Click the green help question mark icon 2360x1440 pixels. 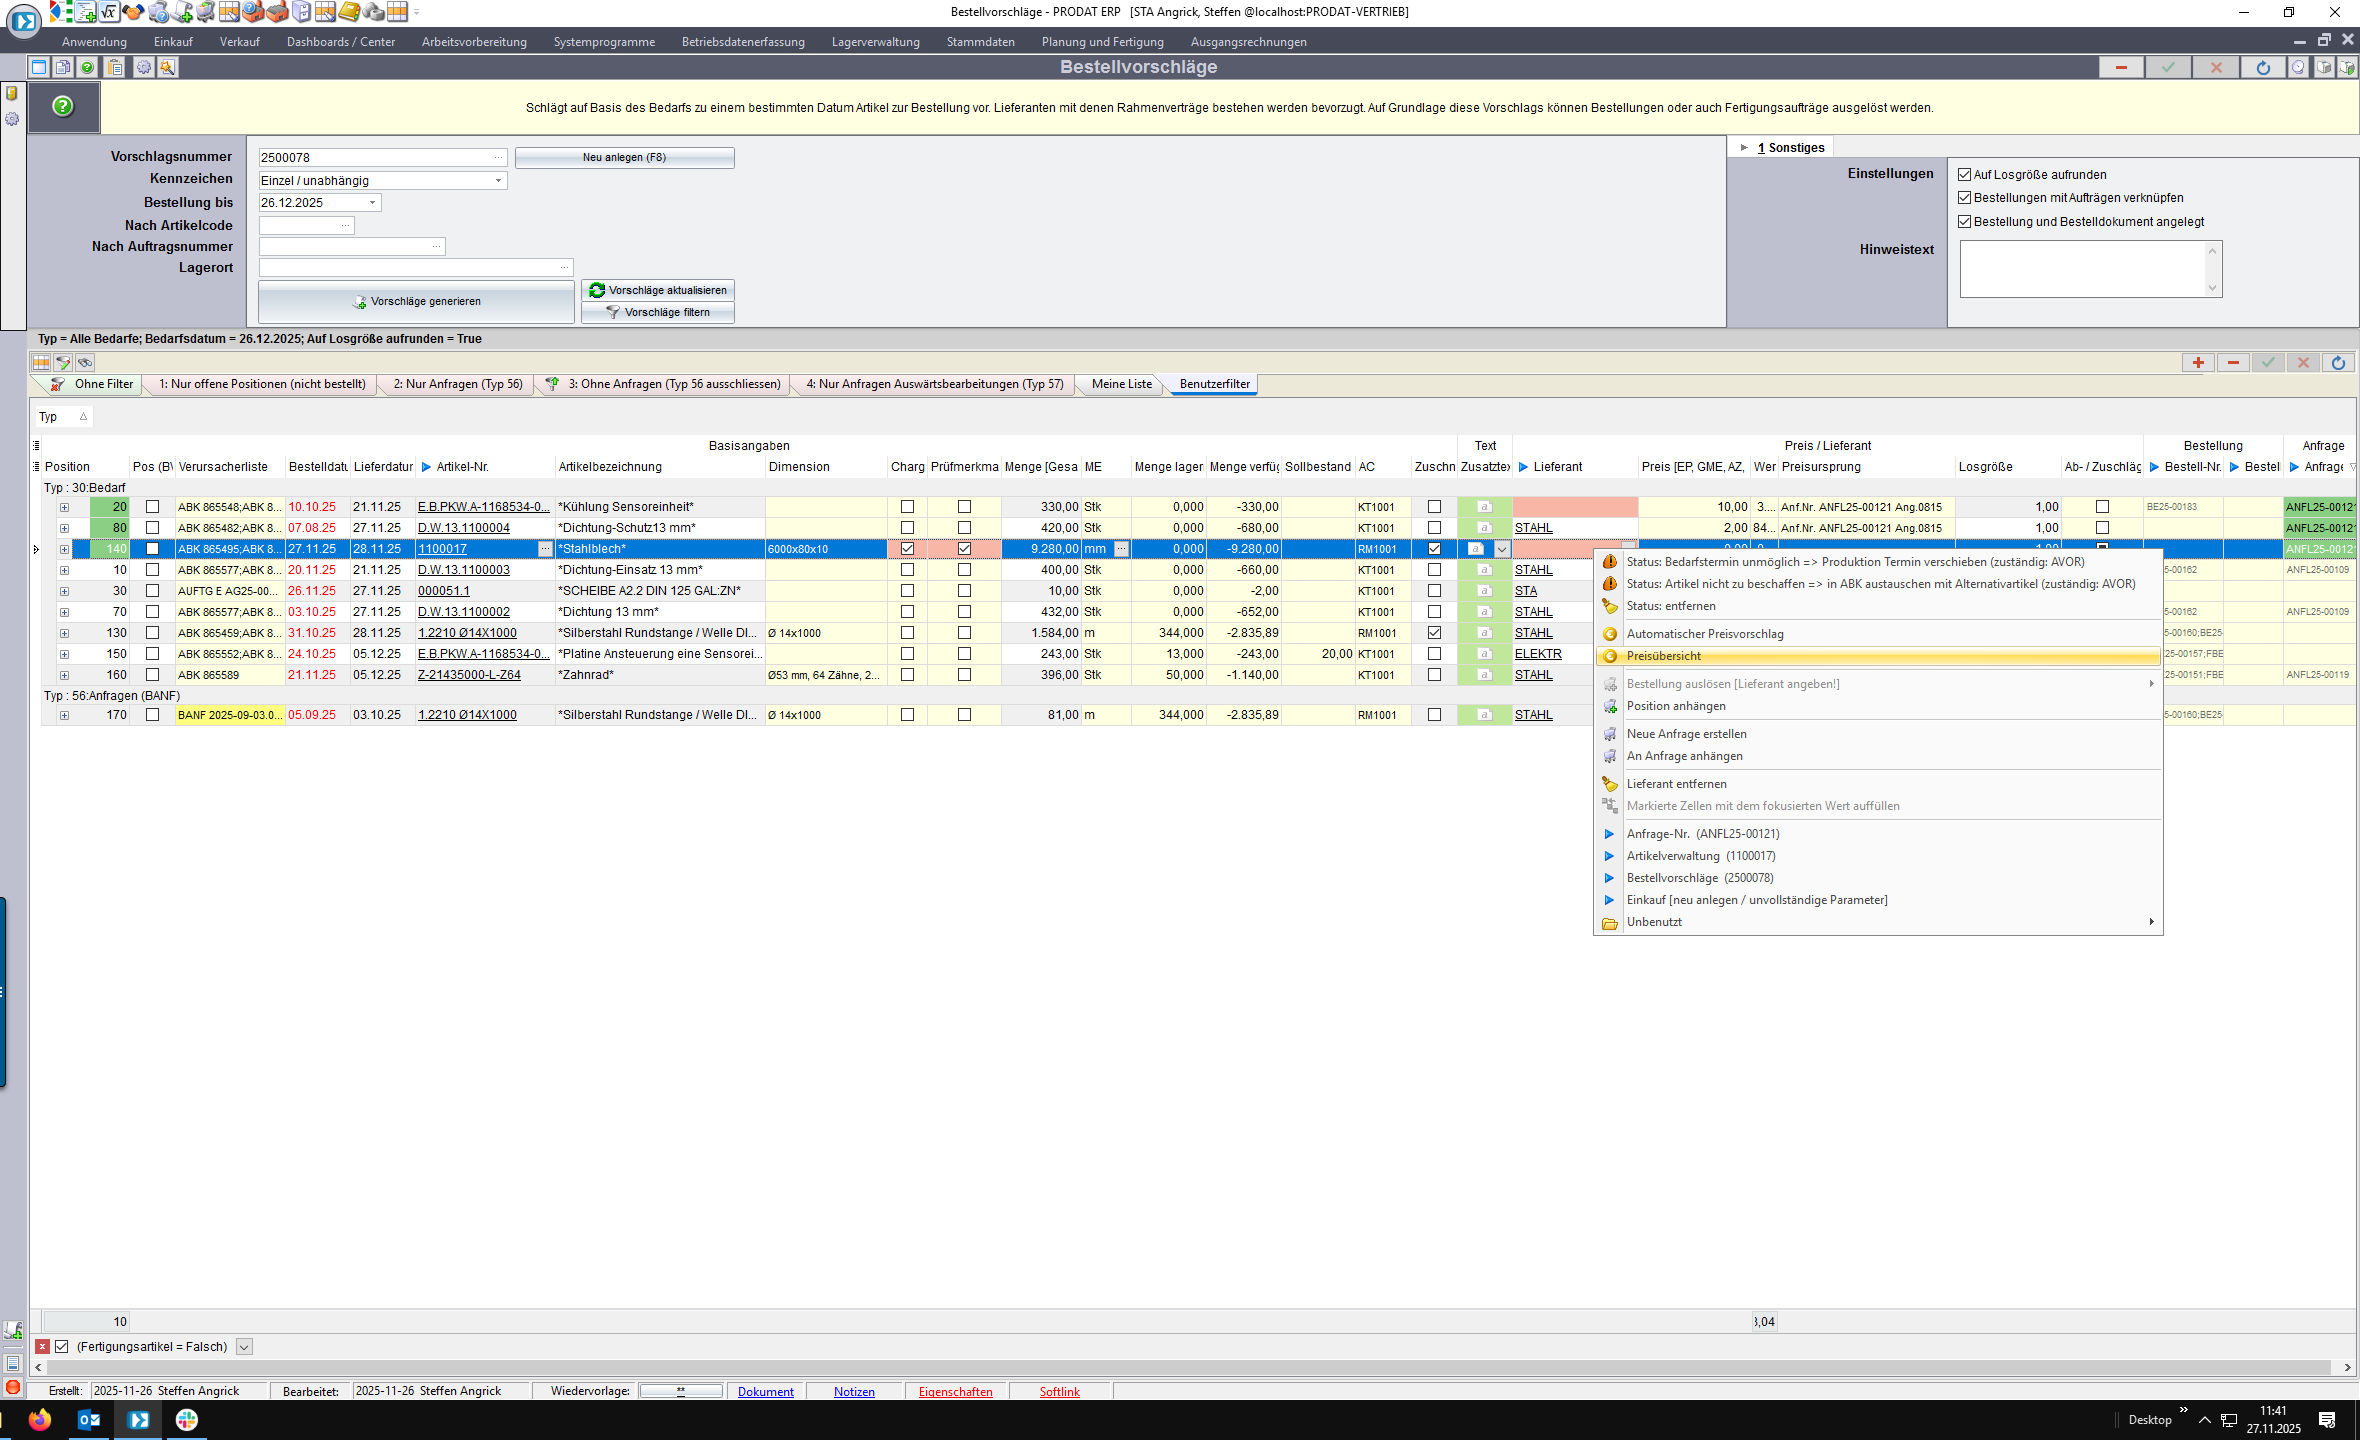click(x=63, y=106)
